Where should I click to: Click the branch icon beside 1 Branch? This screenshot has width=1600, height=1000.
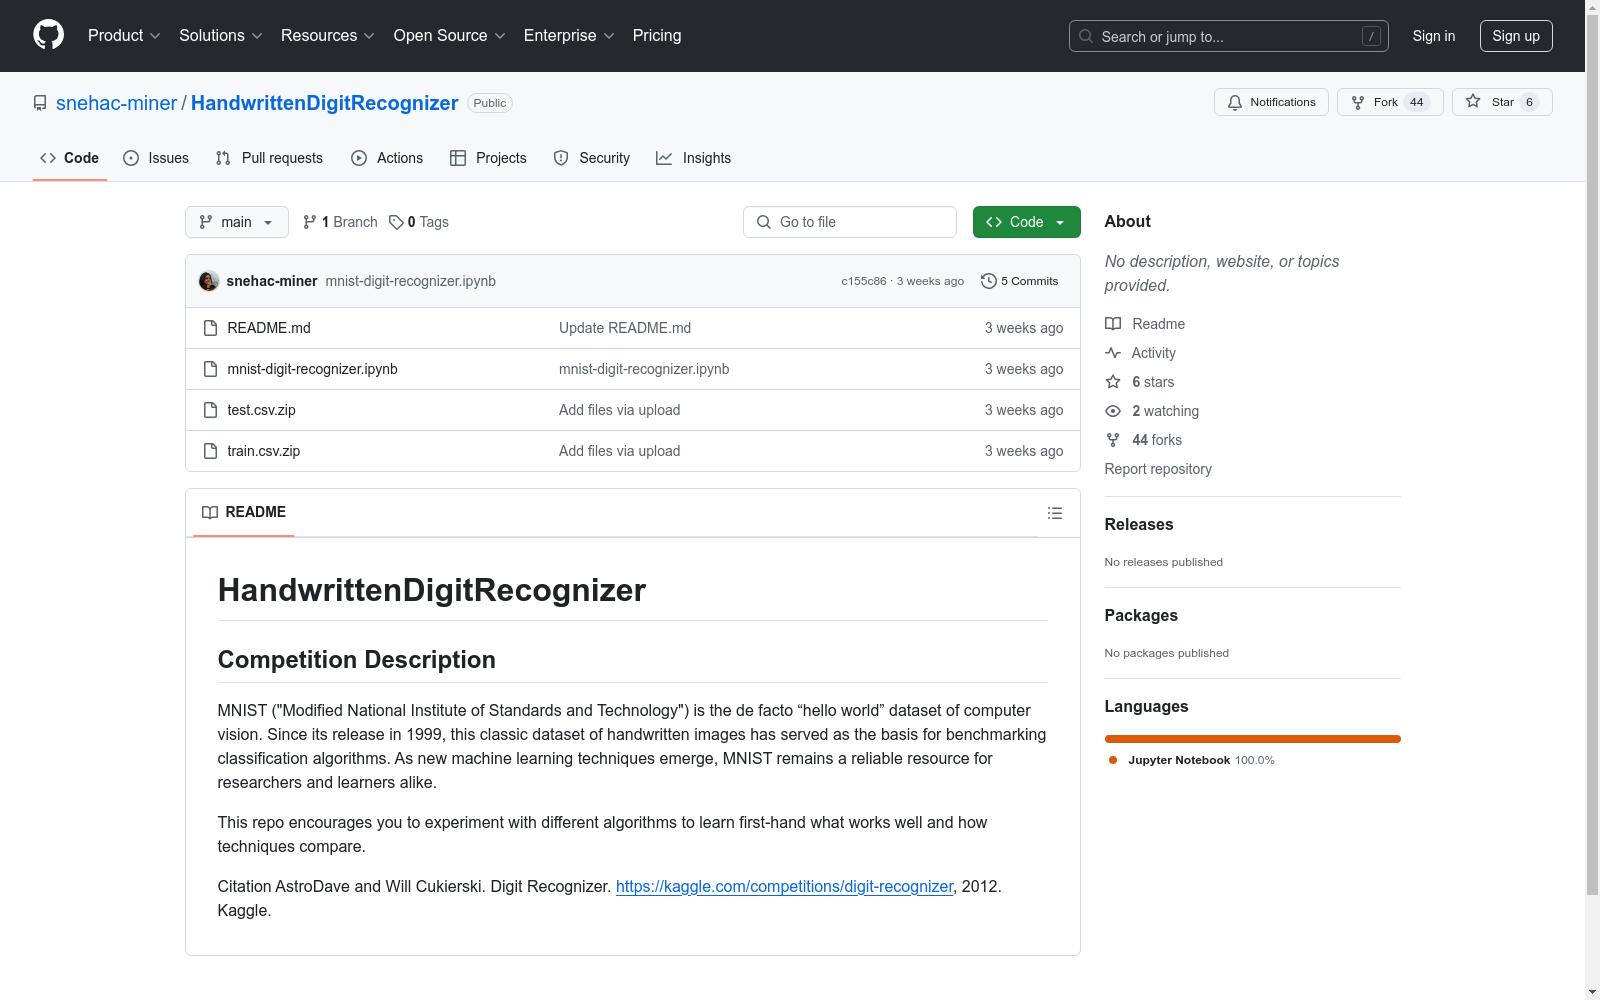point(310,222)
